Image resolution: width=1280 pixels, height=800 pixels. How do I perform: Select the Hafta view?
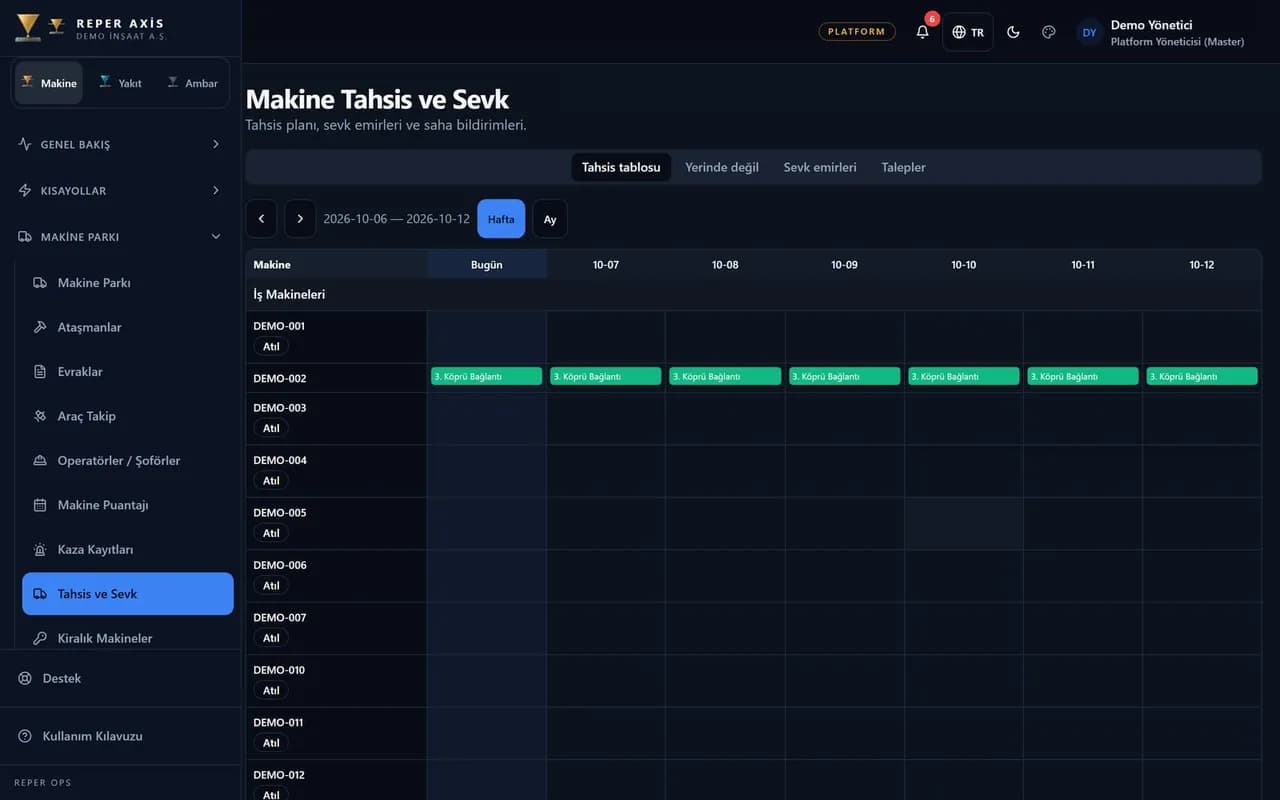click(501, 219)
